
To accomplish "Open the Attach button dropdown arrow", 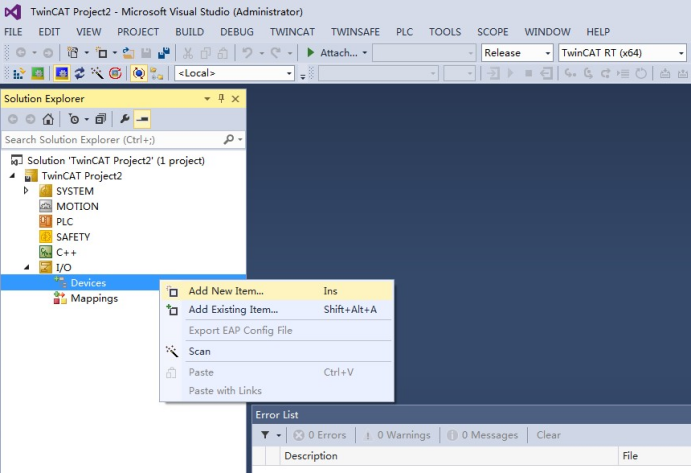I will pyautogui.click(x=365, y=53).
